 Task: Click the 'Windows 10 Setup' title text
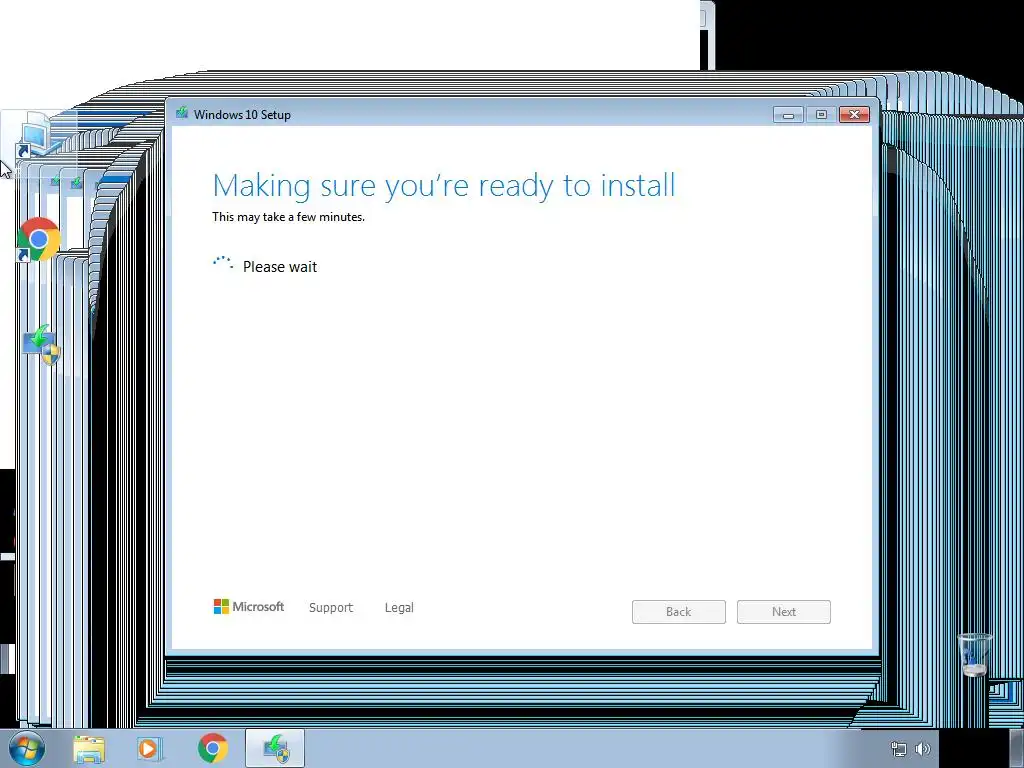[x=242, y=114]
